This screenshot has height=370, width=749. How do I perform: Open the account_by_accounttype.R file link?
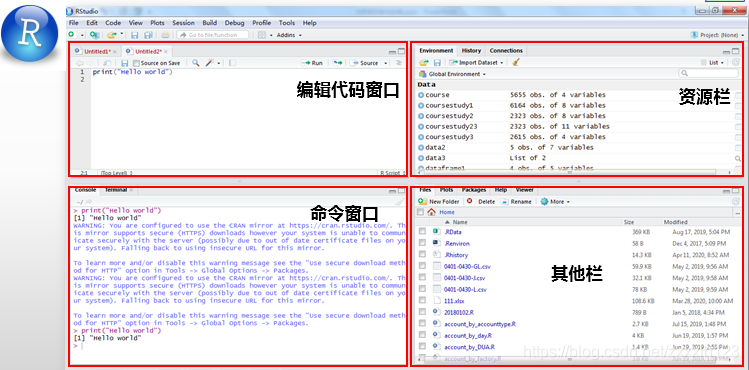[x=480, y=324]
